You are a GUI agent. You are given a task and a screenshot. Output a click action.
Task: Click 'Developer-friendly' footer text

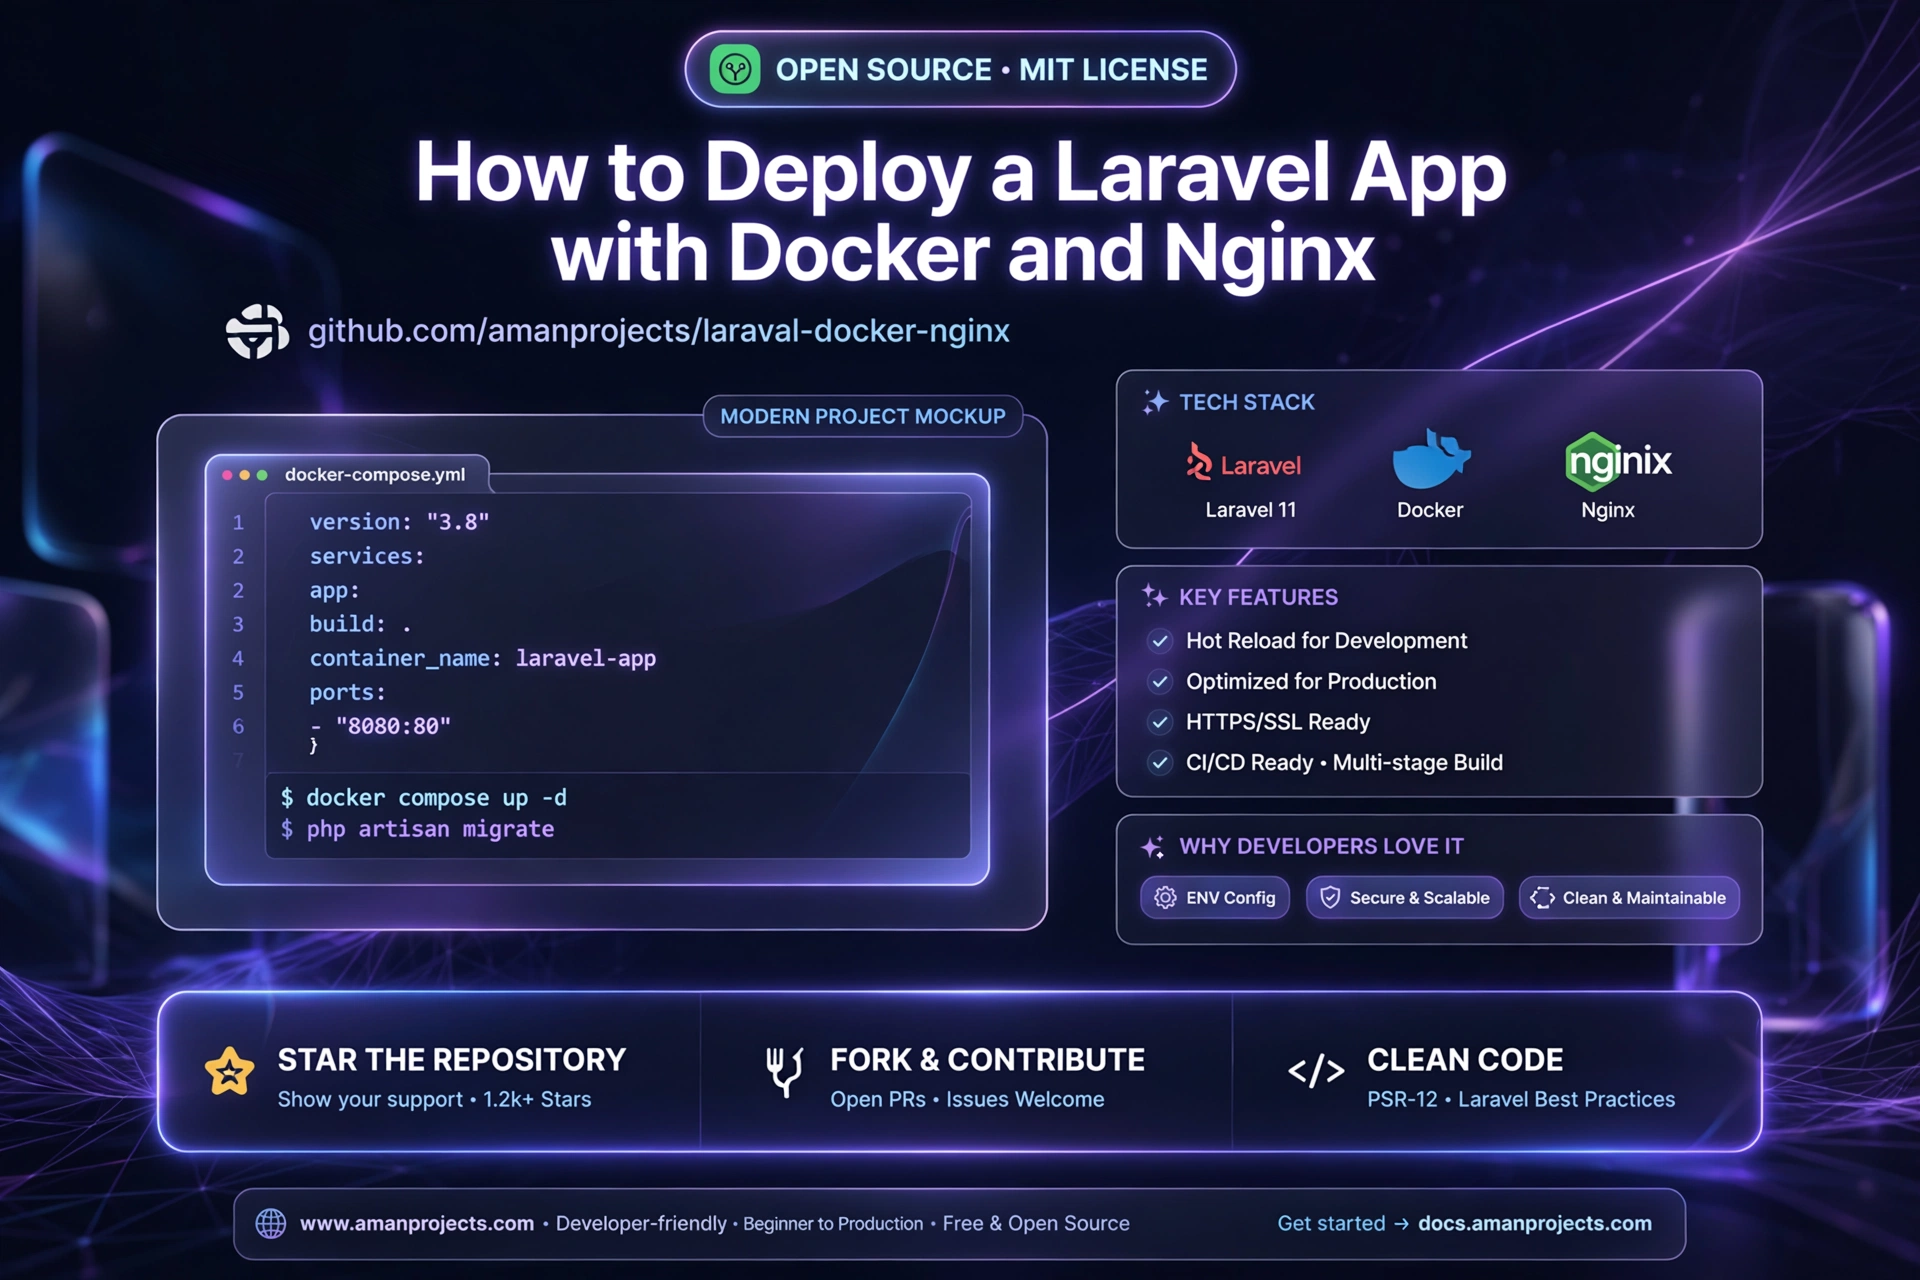[x=641, y=1223]
